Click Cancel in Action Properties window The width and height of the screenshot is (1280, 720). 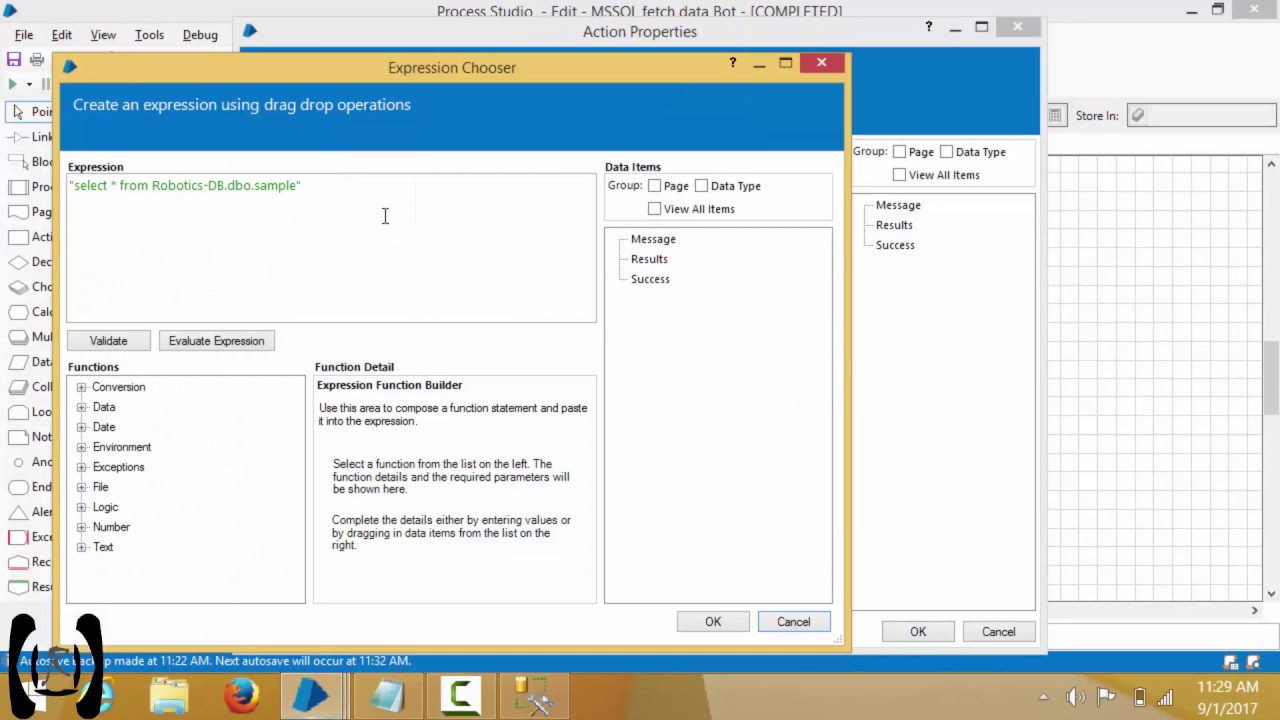coord(999,632)
